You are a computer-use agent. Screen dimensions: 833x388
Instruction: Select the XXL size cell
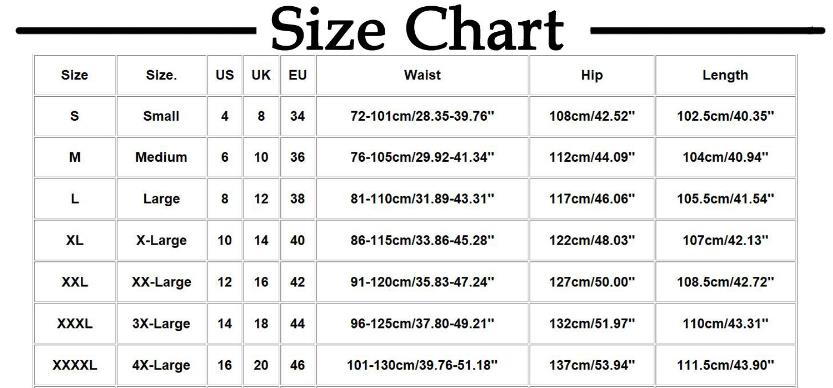[x=74, y=282]
